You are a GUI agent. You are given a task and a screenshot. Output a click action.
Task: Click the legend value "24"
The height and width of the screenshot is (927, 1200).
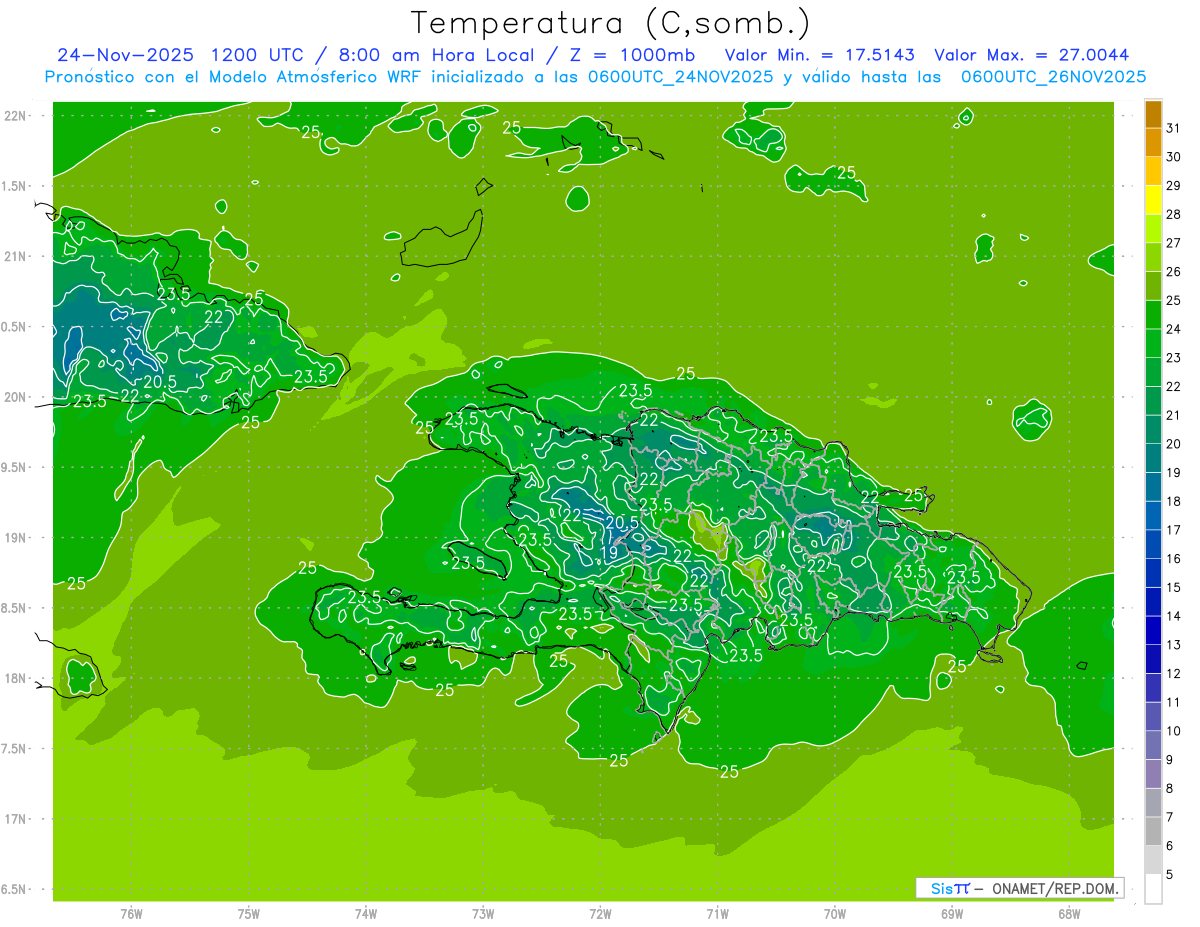(1173, 329)
